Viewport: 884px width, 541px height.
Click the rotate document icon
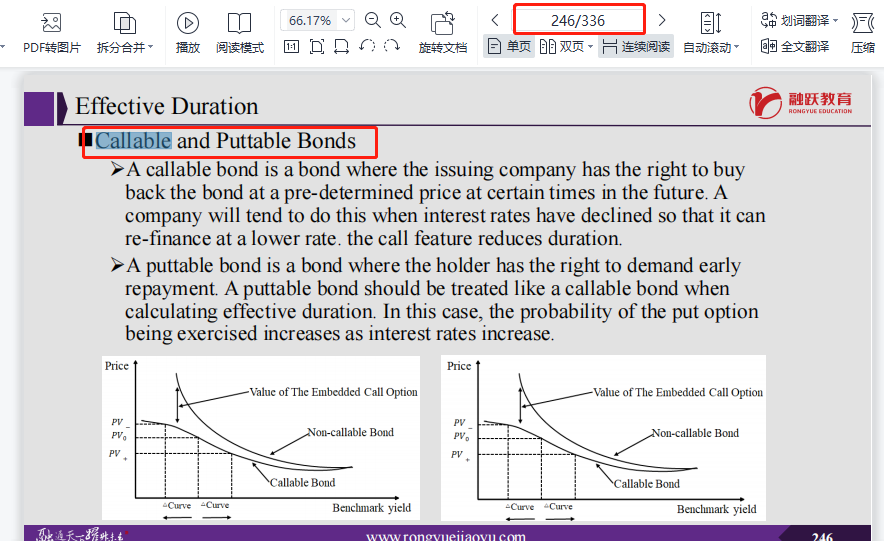coord(442,23)
